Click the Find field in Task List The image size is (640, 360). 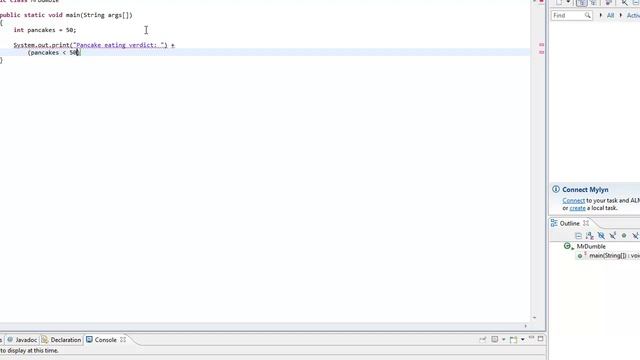tap(571, 16)
